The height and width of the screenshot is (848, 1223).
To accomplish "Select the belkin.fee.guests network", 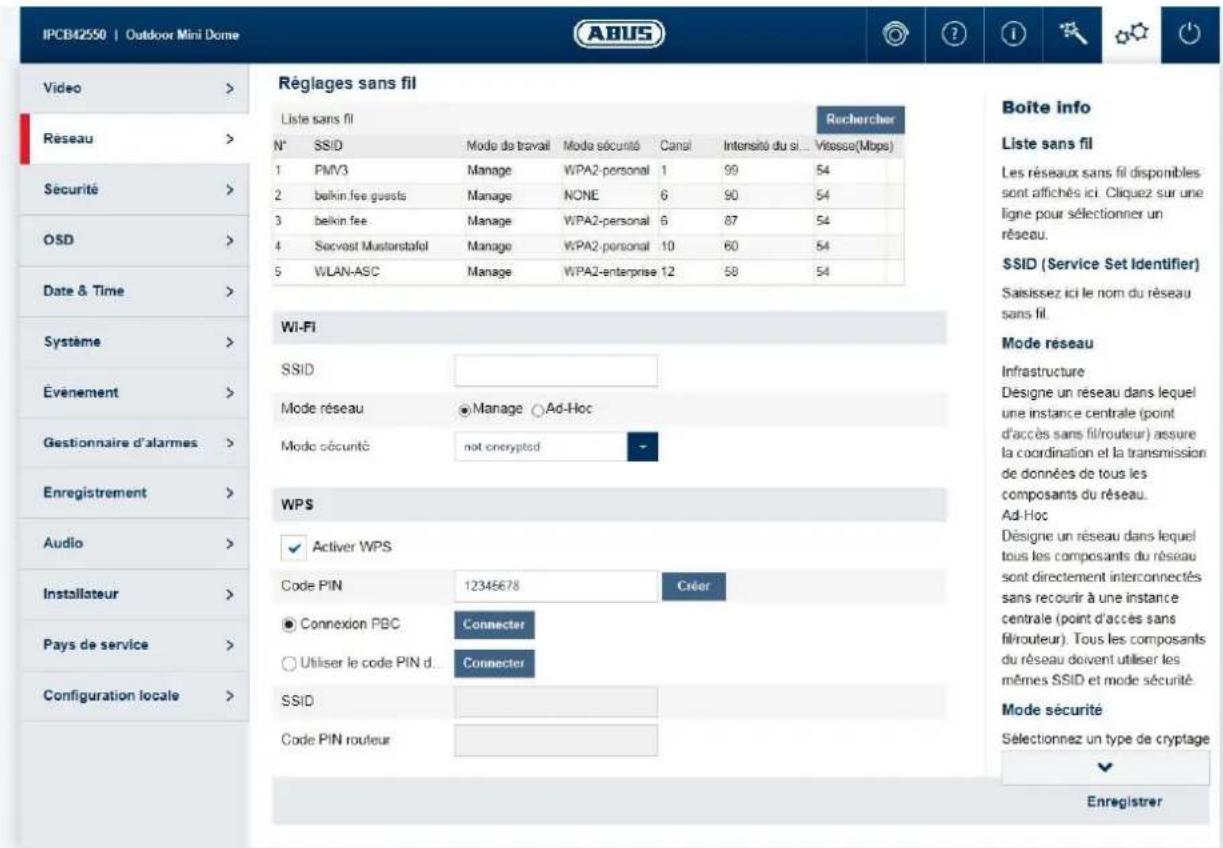I will point(588,197).
